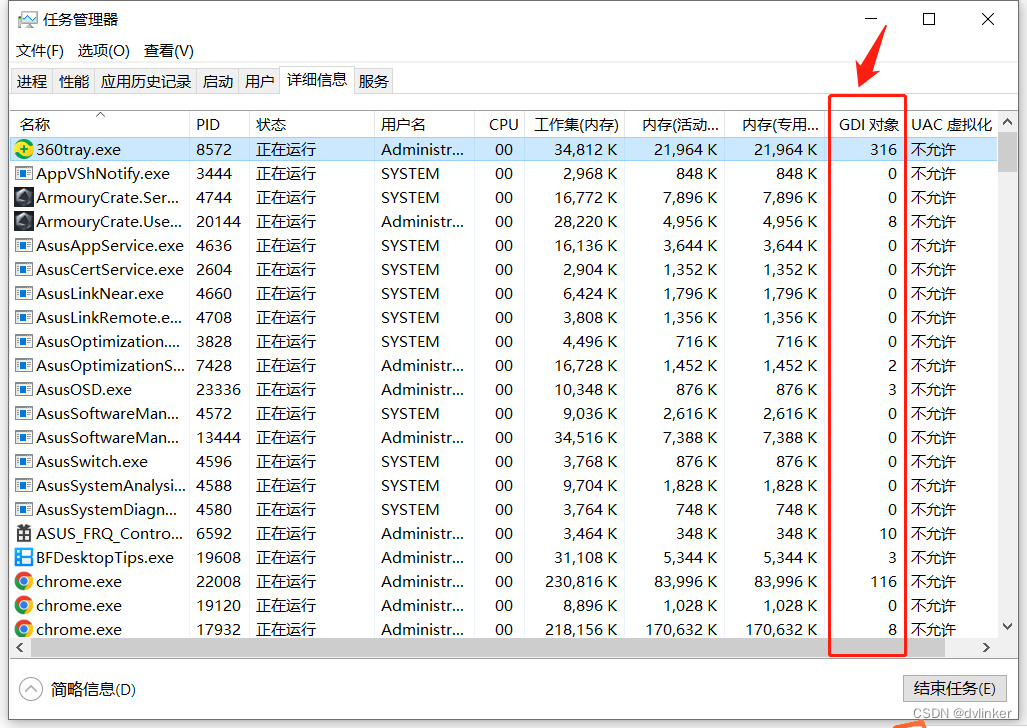
Task: Switch to the 应用历史记录 tab
Action: [145, 81]
